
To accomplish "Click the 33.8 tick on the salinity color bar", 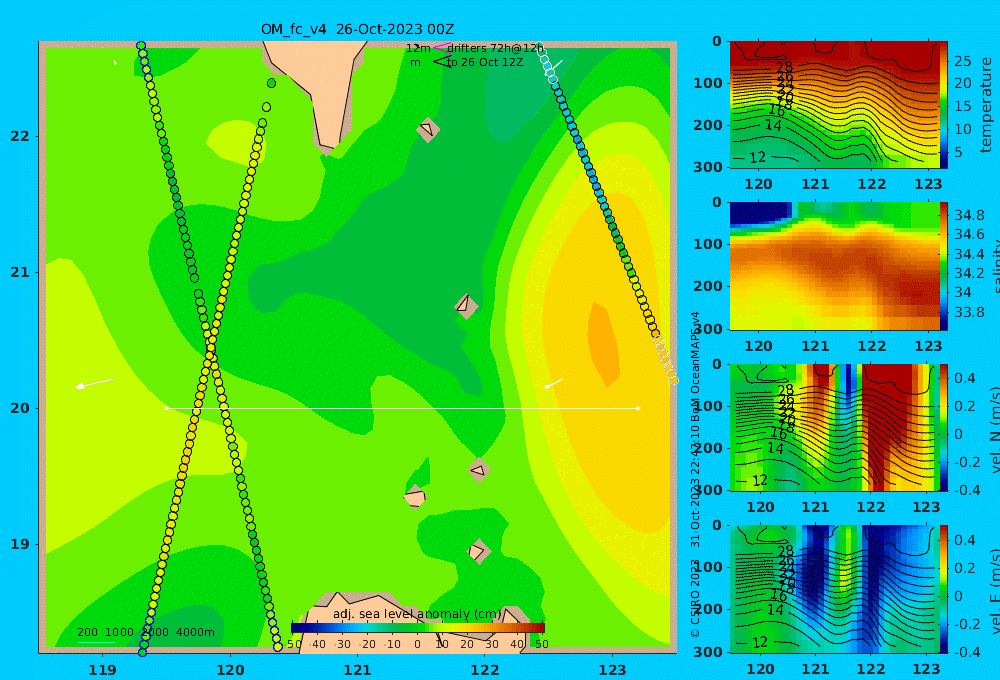I will click(969, 312).
